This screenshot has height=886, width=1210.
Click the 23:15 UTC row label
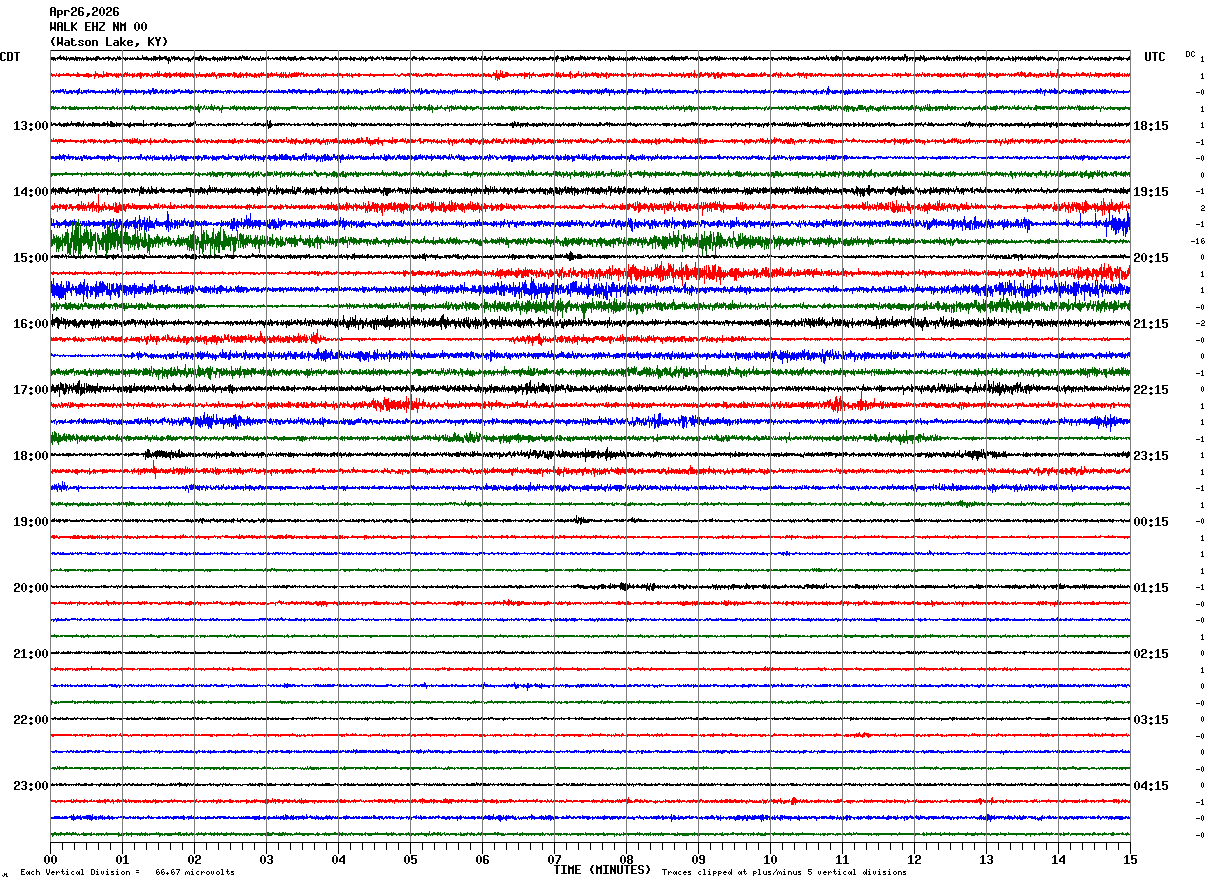[1151, 456]
